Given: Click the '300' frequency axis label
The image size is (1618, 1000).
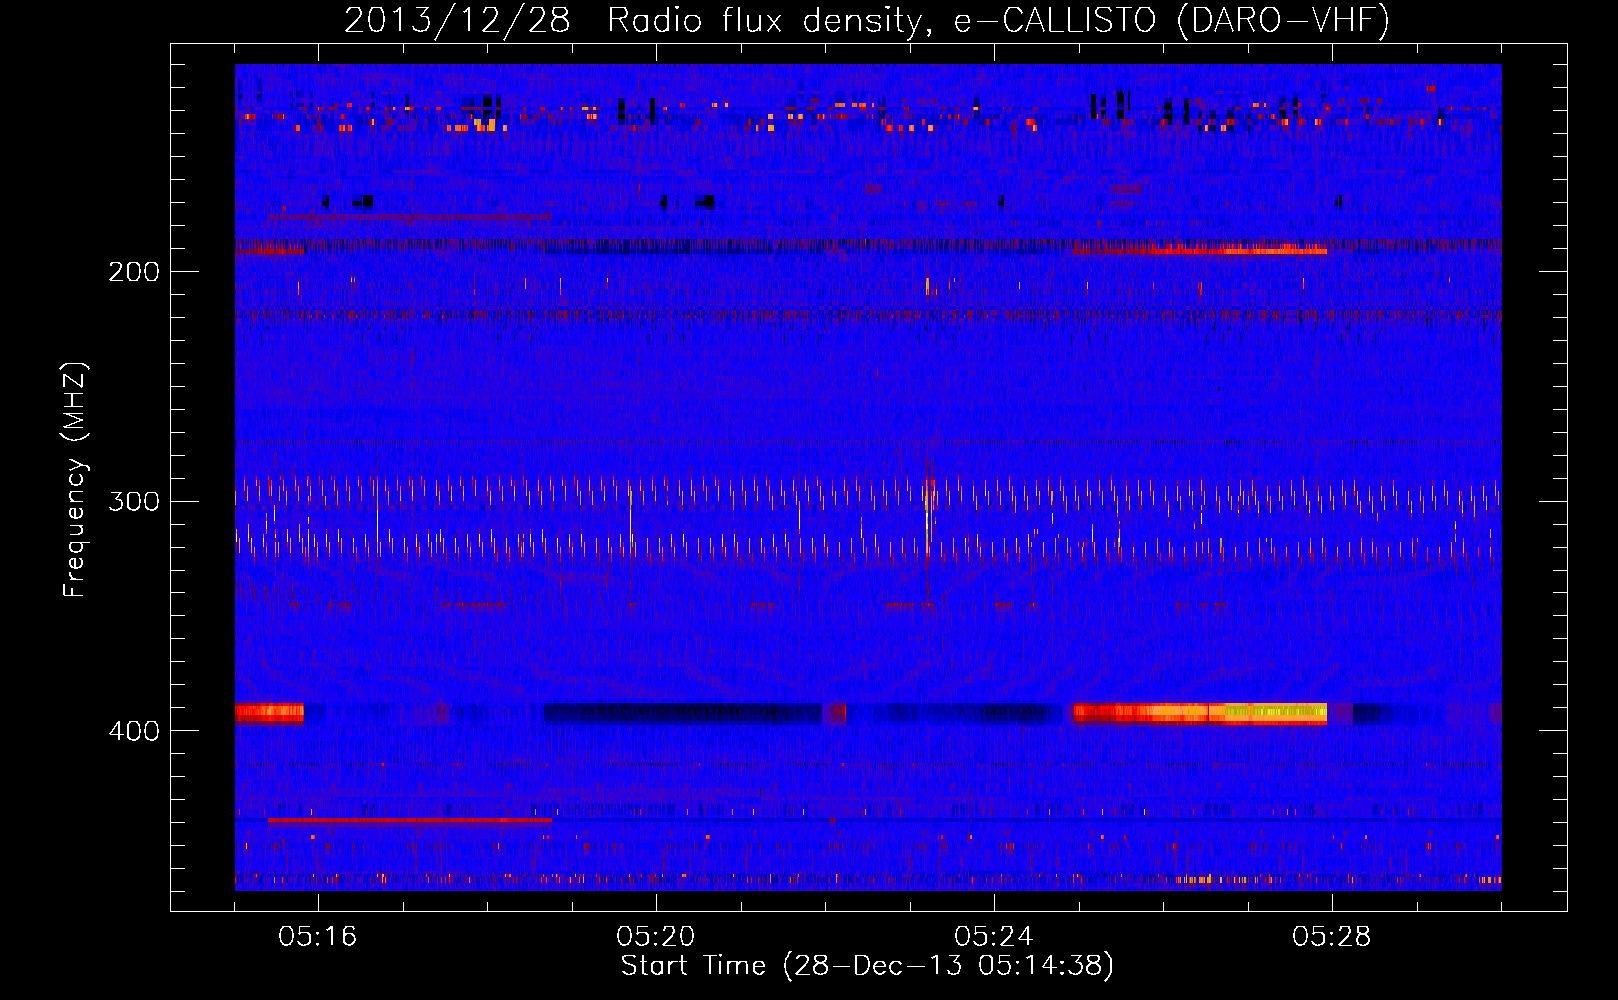Looking at the screenshot, I should tap(134, 501).
